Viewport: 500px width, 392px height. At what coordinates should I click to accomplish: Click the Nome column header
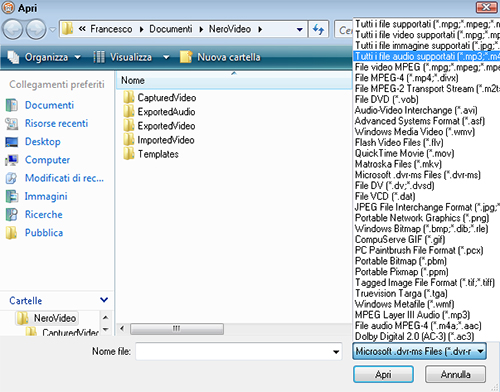coord(233,80)
